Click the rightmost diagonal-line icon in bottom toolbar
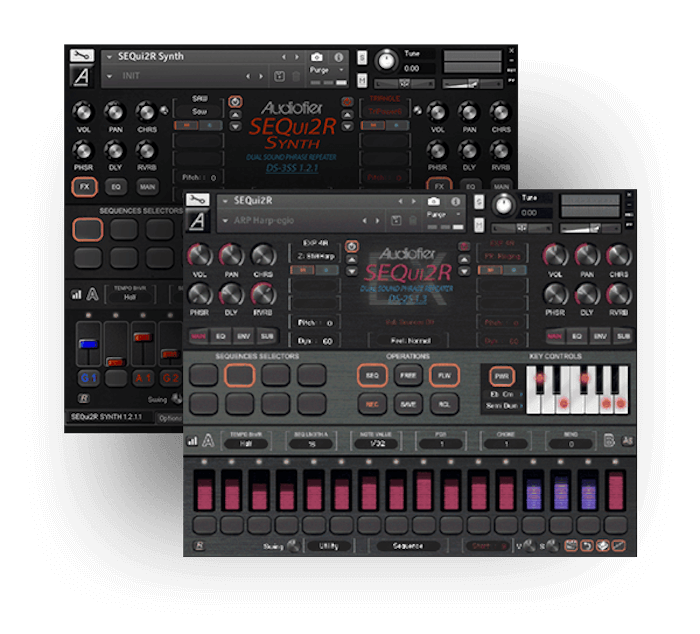Screen dimensions: 700x634 [619, 546]
